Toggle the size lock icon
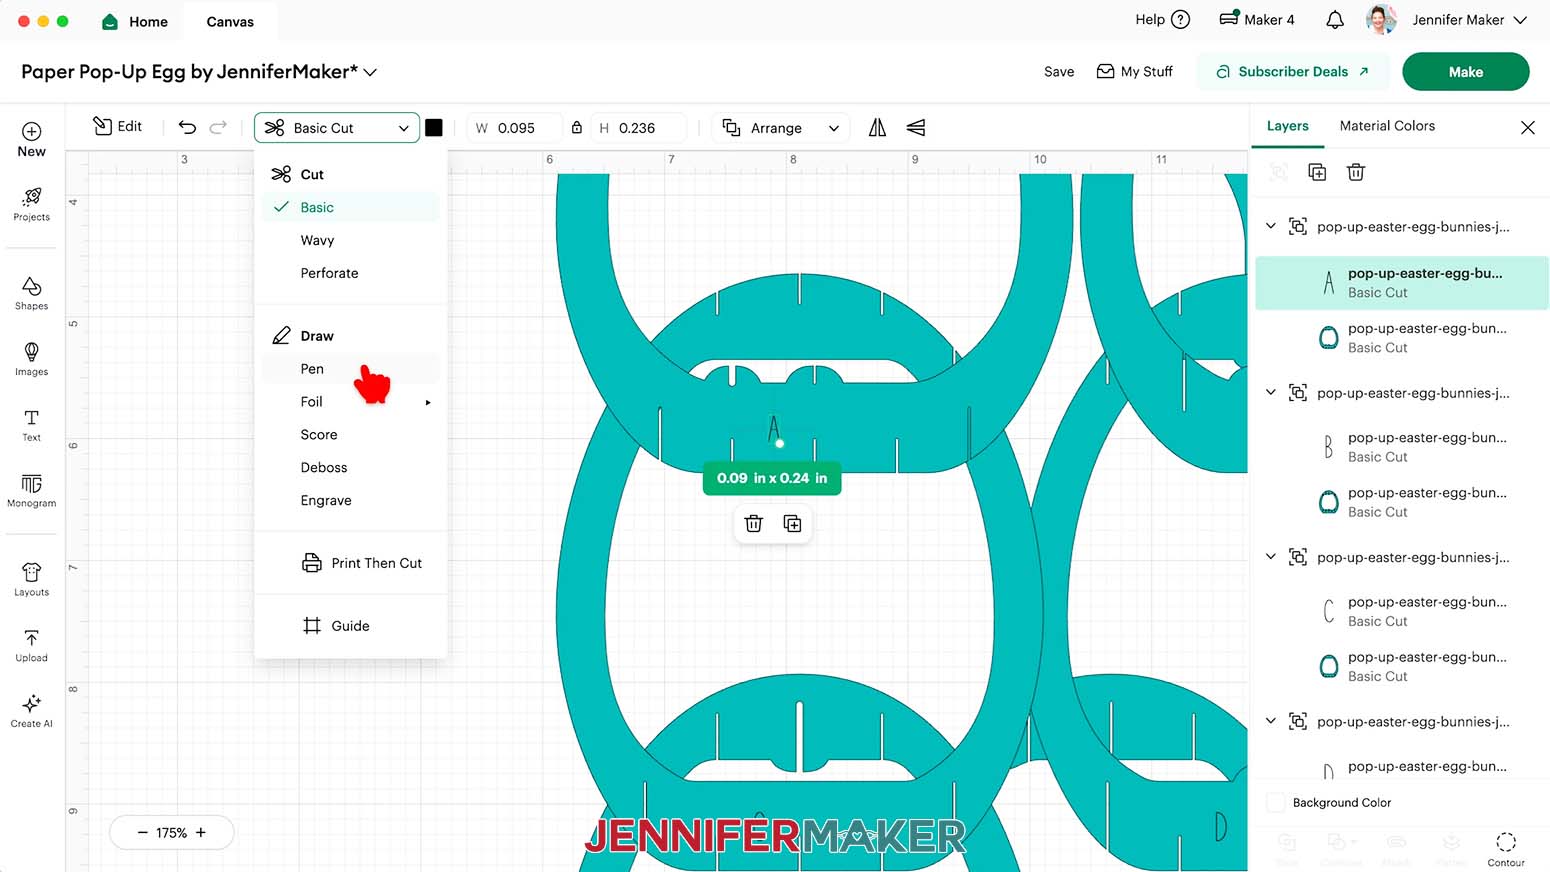 [576, 127]
